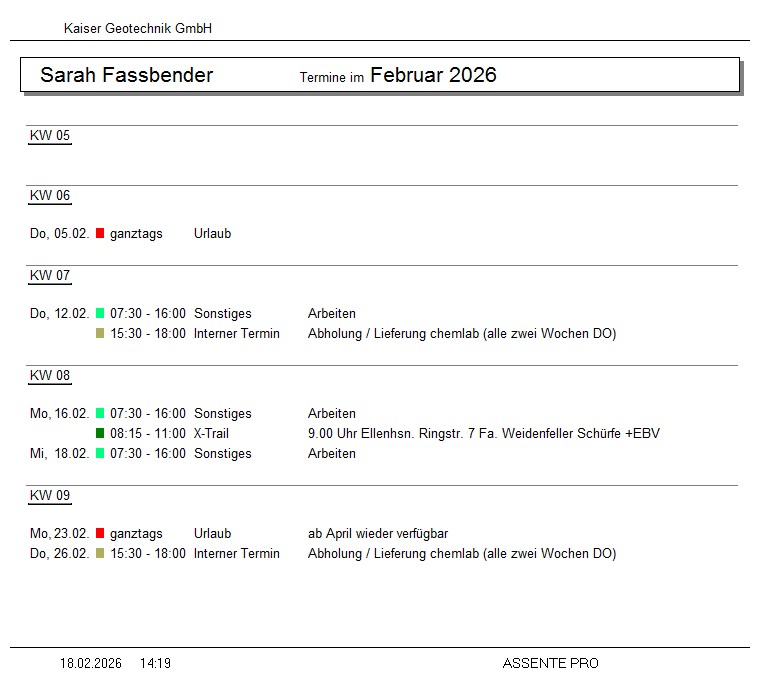Select the olive marker on Do, 26.02.
780x687 pixels.
(100, 554)
